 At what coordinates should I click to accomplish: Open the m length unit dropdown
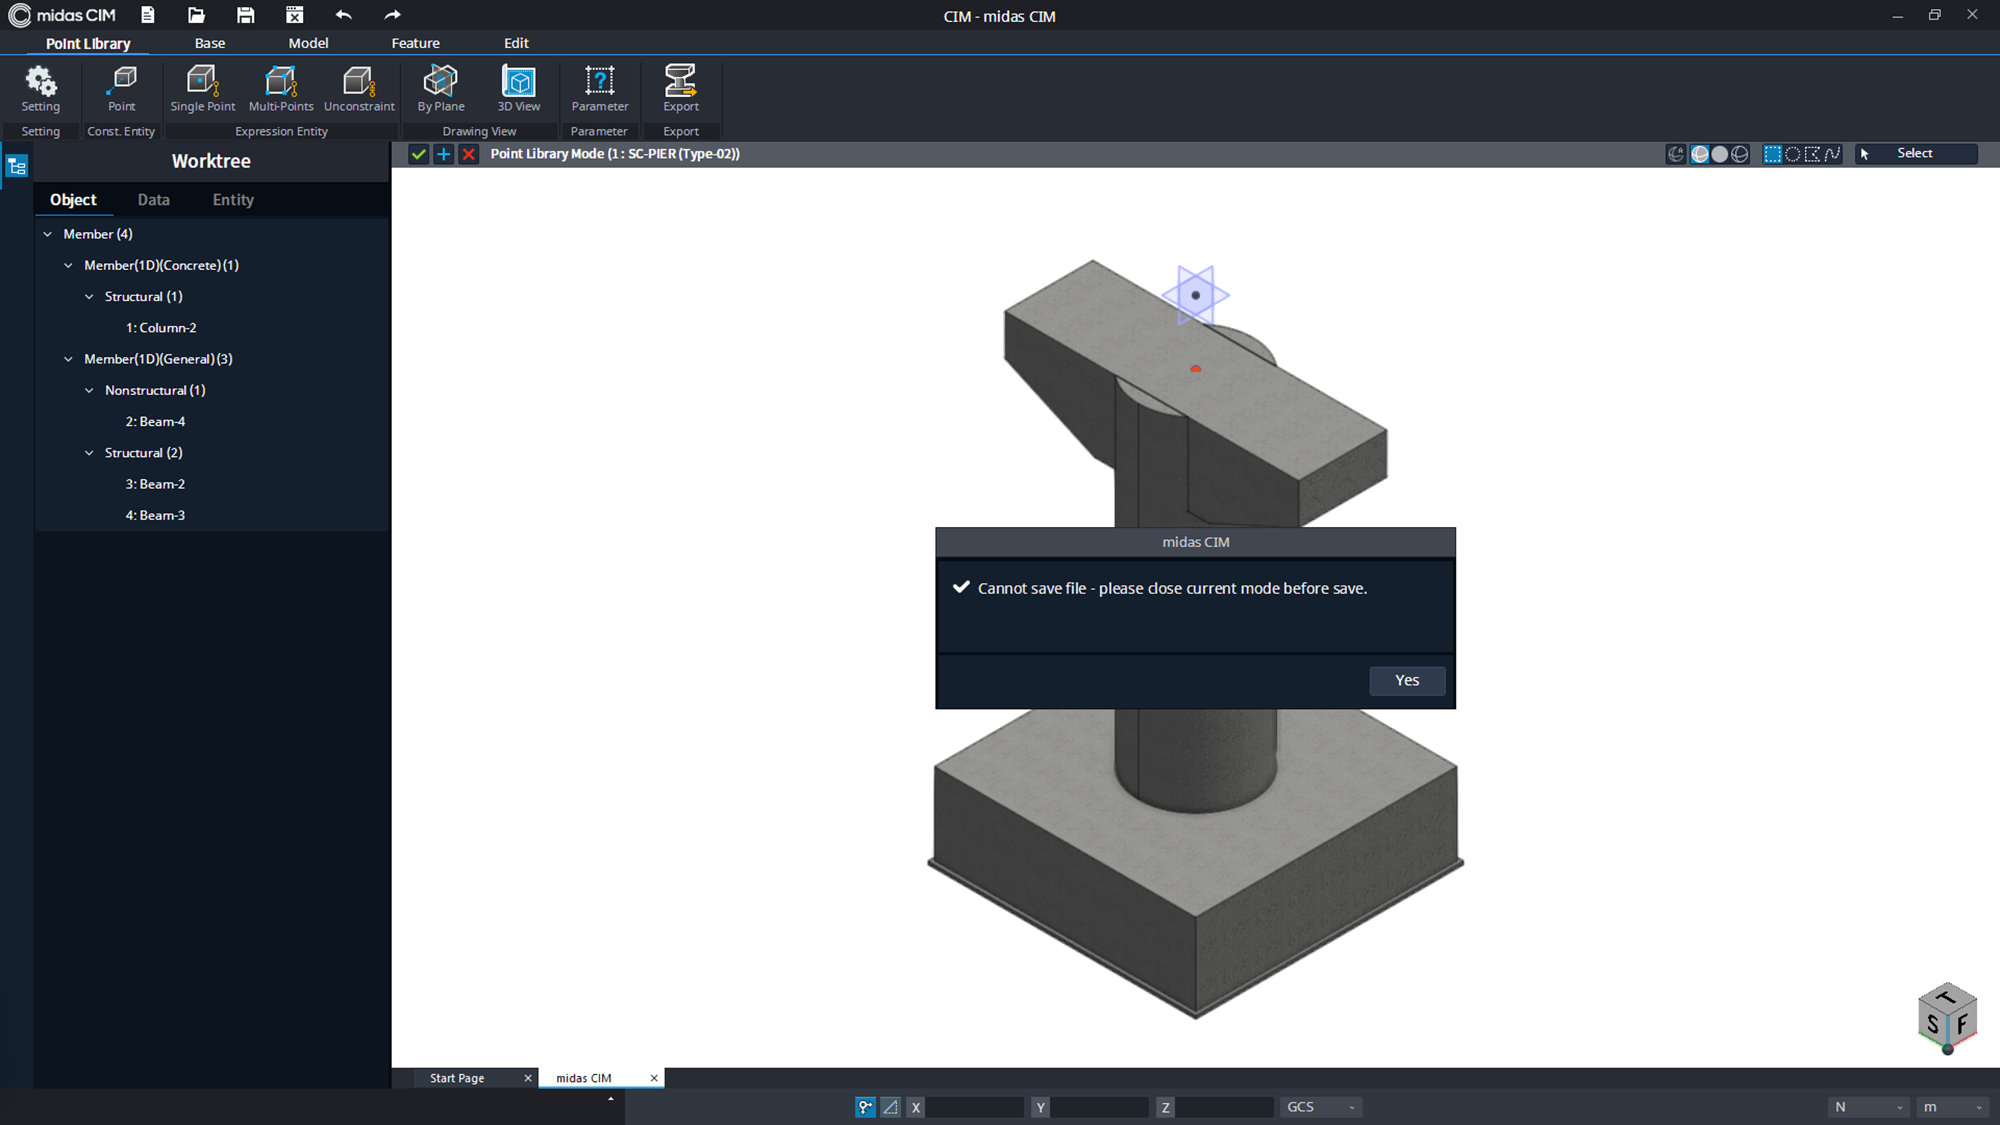(1952, 1107)
